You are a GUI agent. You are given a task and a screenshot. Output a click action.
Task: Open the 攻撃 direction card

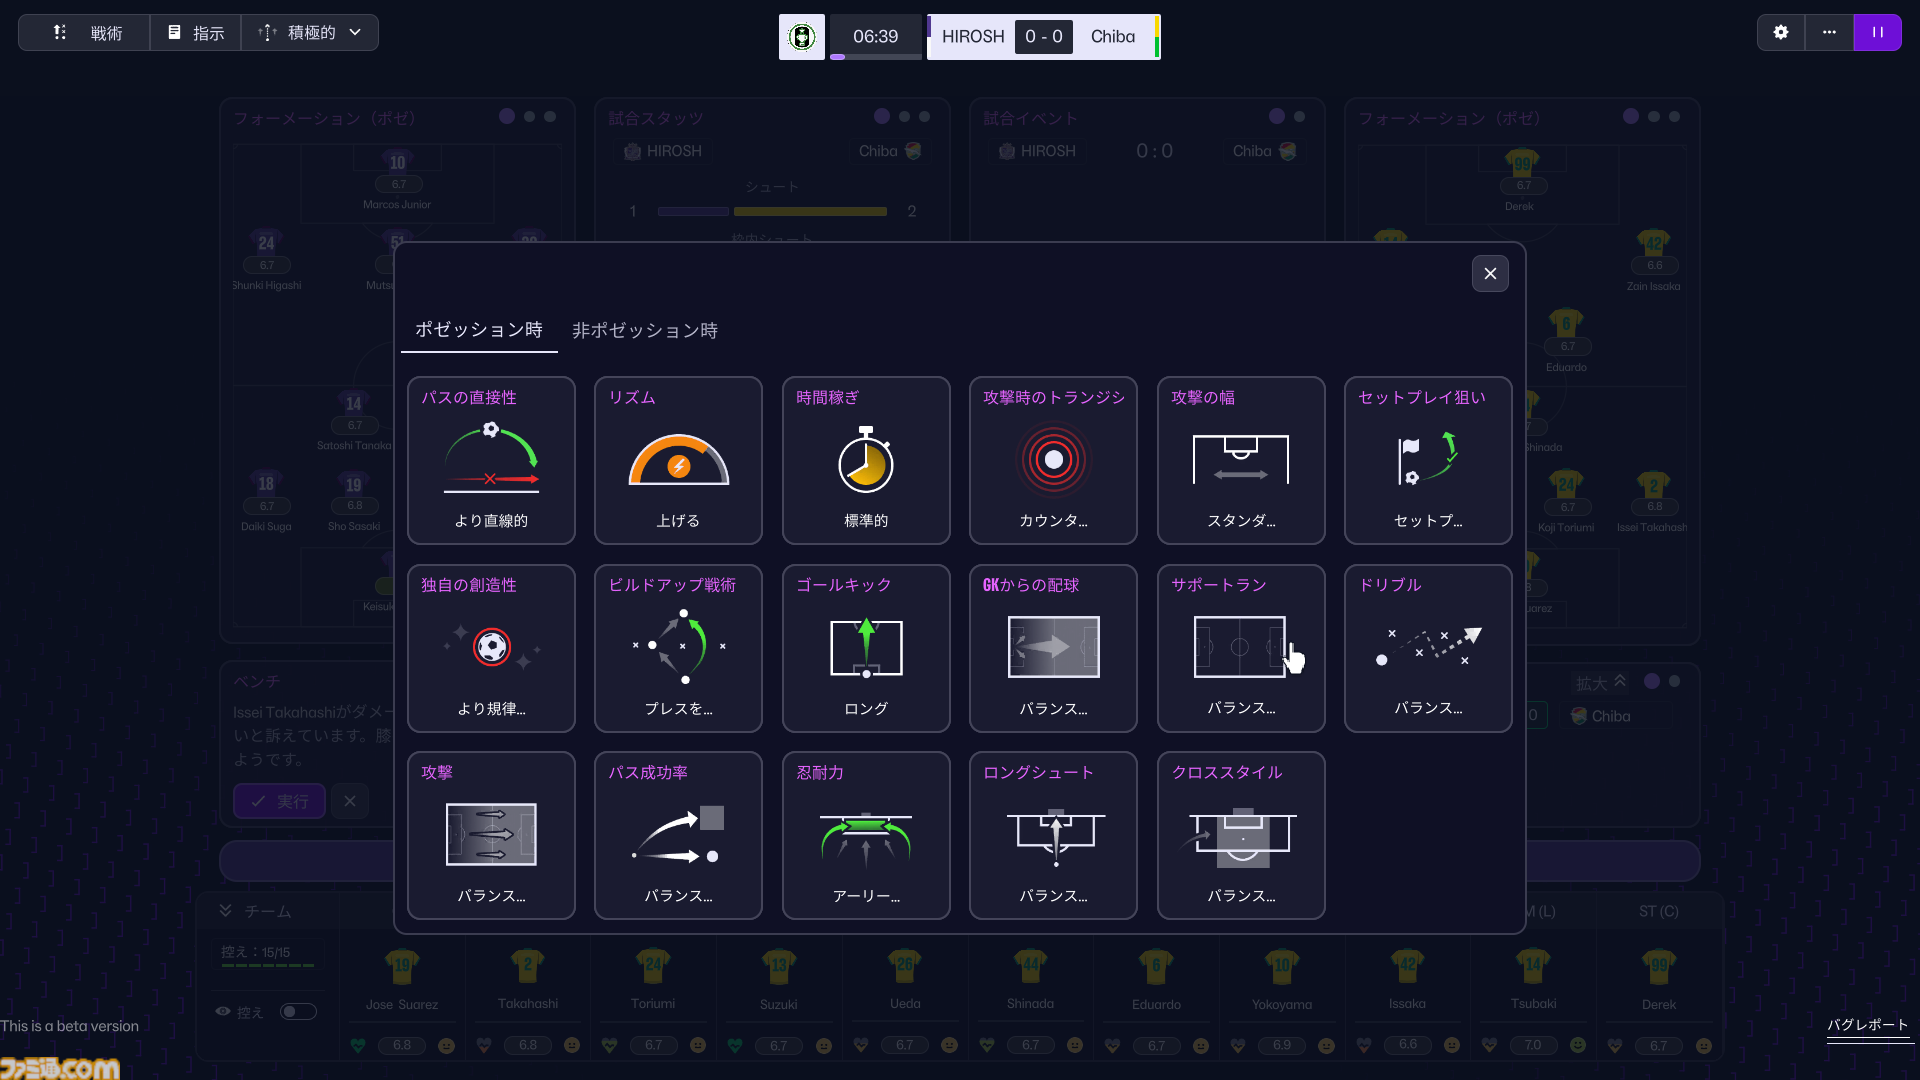click(491, 835)
